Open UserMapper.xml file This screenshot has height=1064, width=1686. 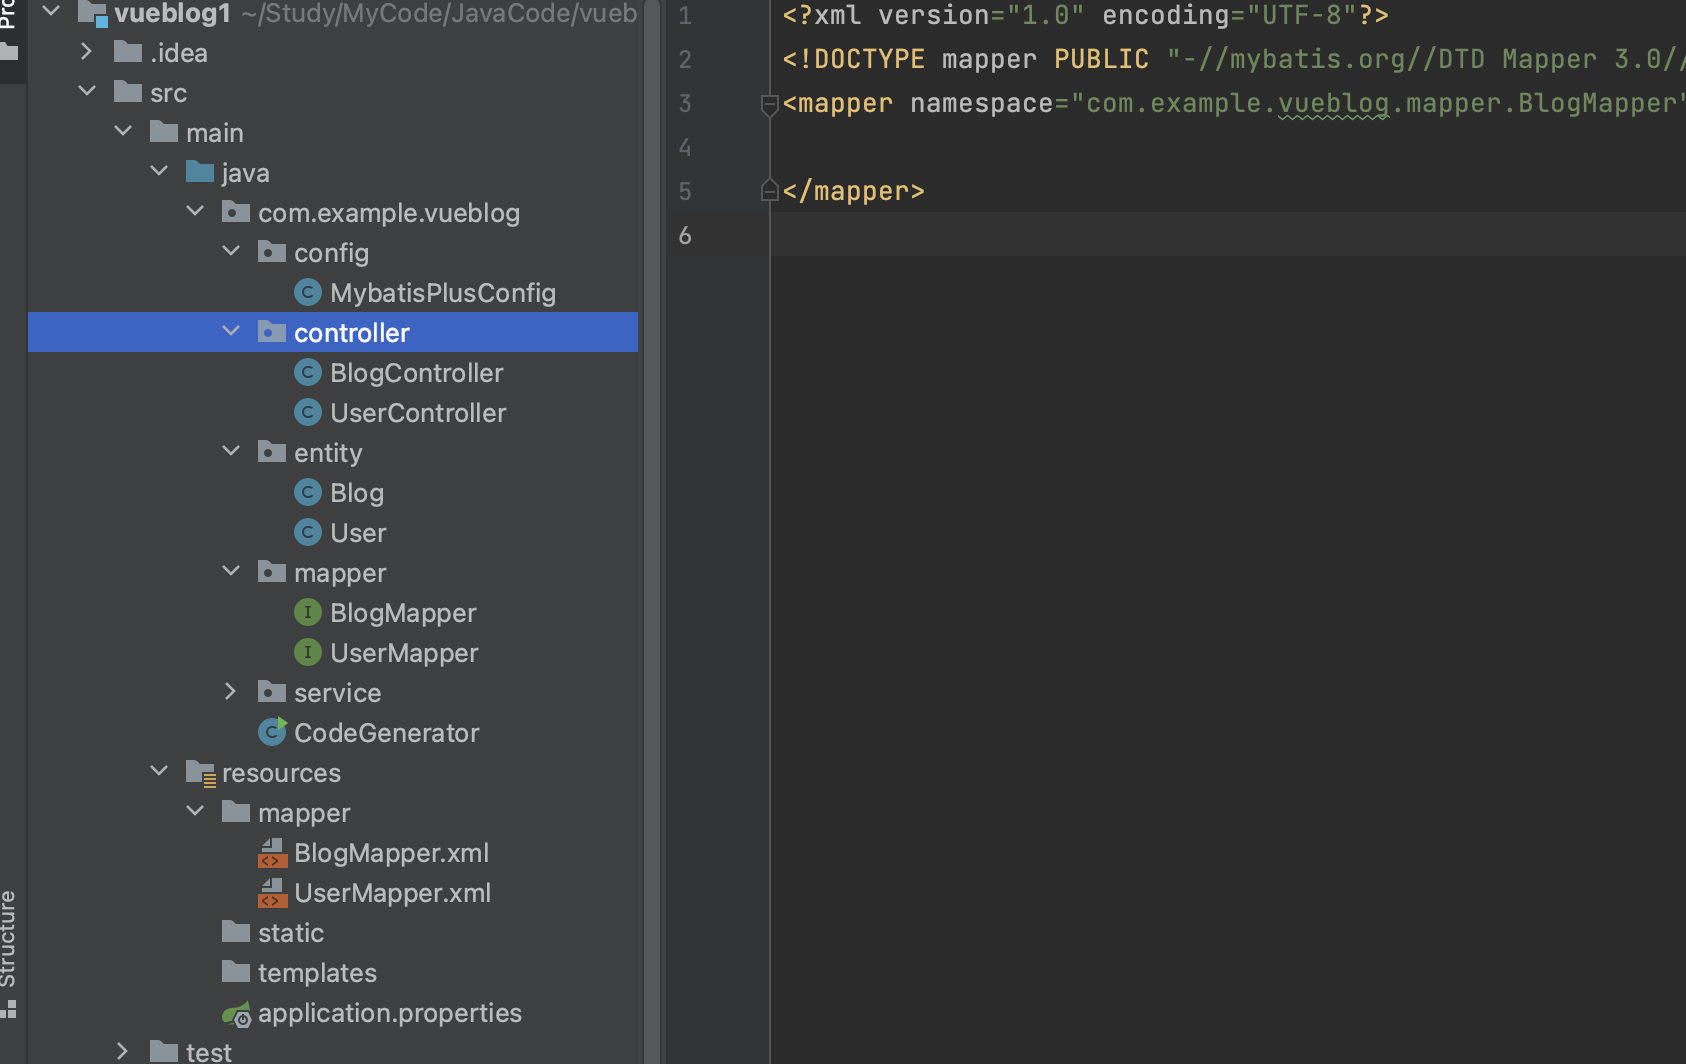[392, 893]
